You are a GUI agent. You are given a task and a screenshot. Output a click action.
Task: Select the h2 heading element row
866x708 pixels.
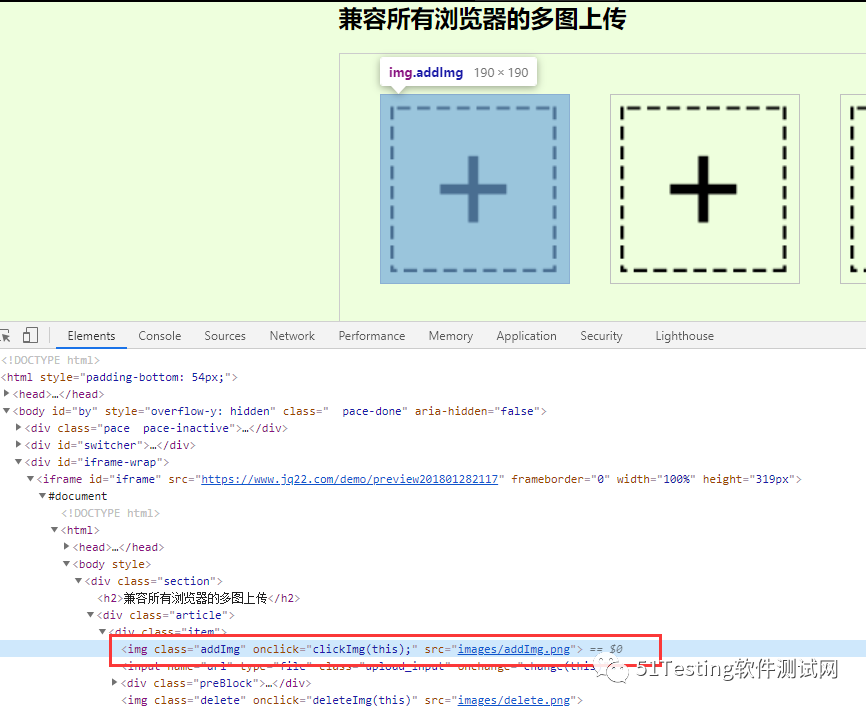[x=195, y=598]
